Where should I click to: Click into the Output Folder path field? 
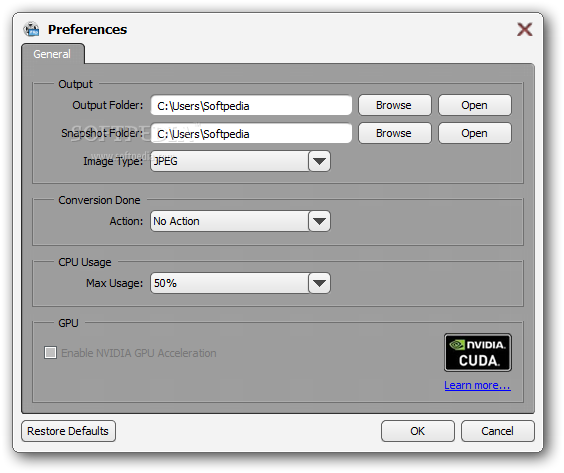(251, 105)
